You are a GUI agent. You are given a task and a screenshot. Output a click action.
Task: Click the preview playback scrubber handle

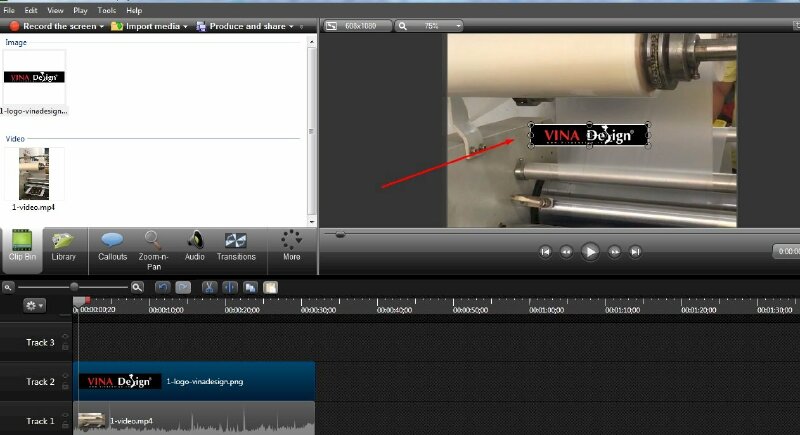pos(340,234)
